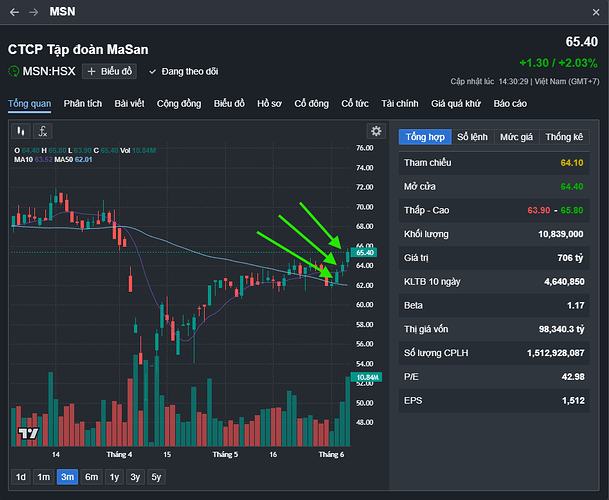Click the back arrow navigation icon

coord(15,13)
